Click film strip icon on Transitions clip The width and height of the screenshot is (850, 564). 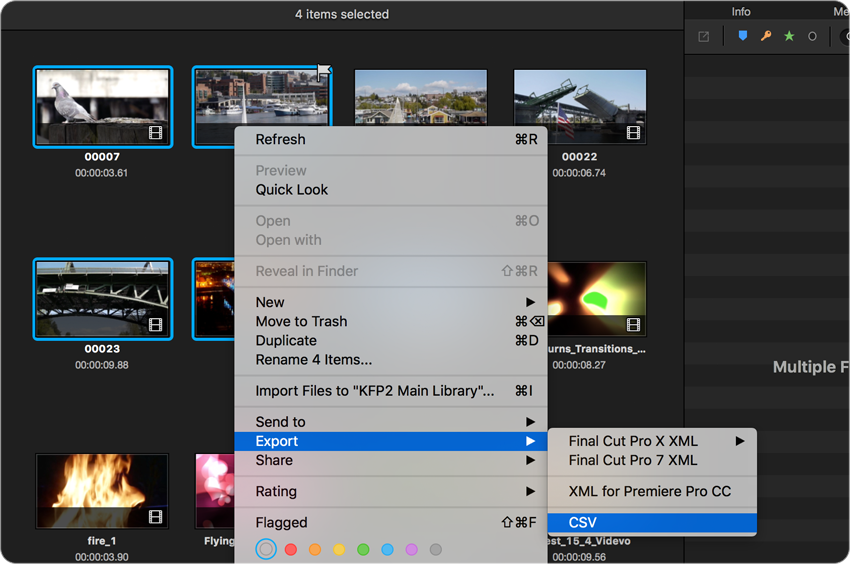633,325
